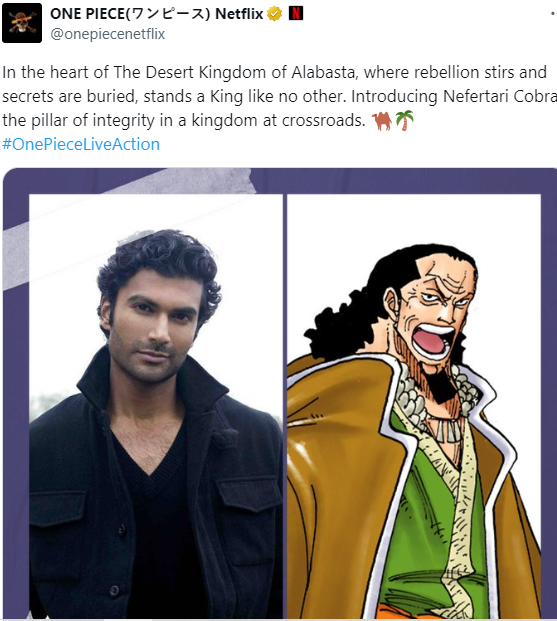The width and height of the screenshot is (557, 621).
Task: Click the phrase "King like no other"
Action: click(x=278, y=96)
